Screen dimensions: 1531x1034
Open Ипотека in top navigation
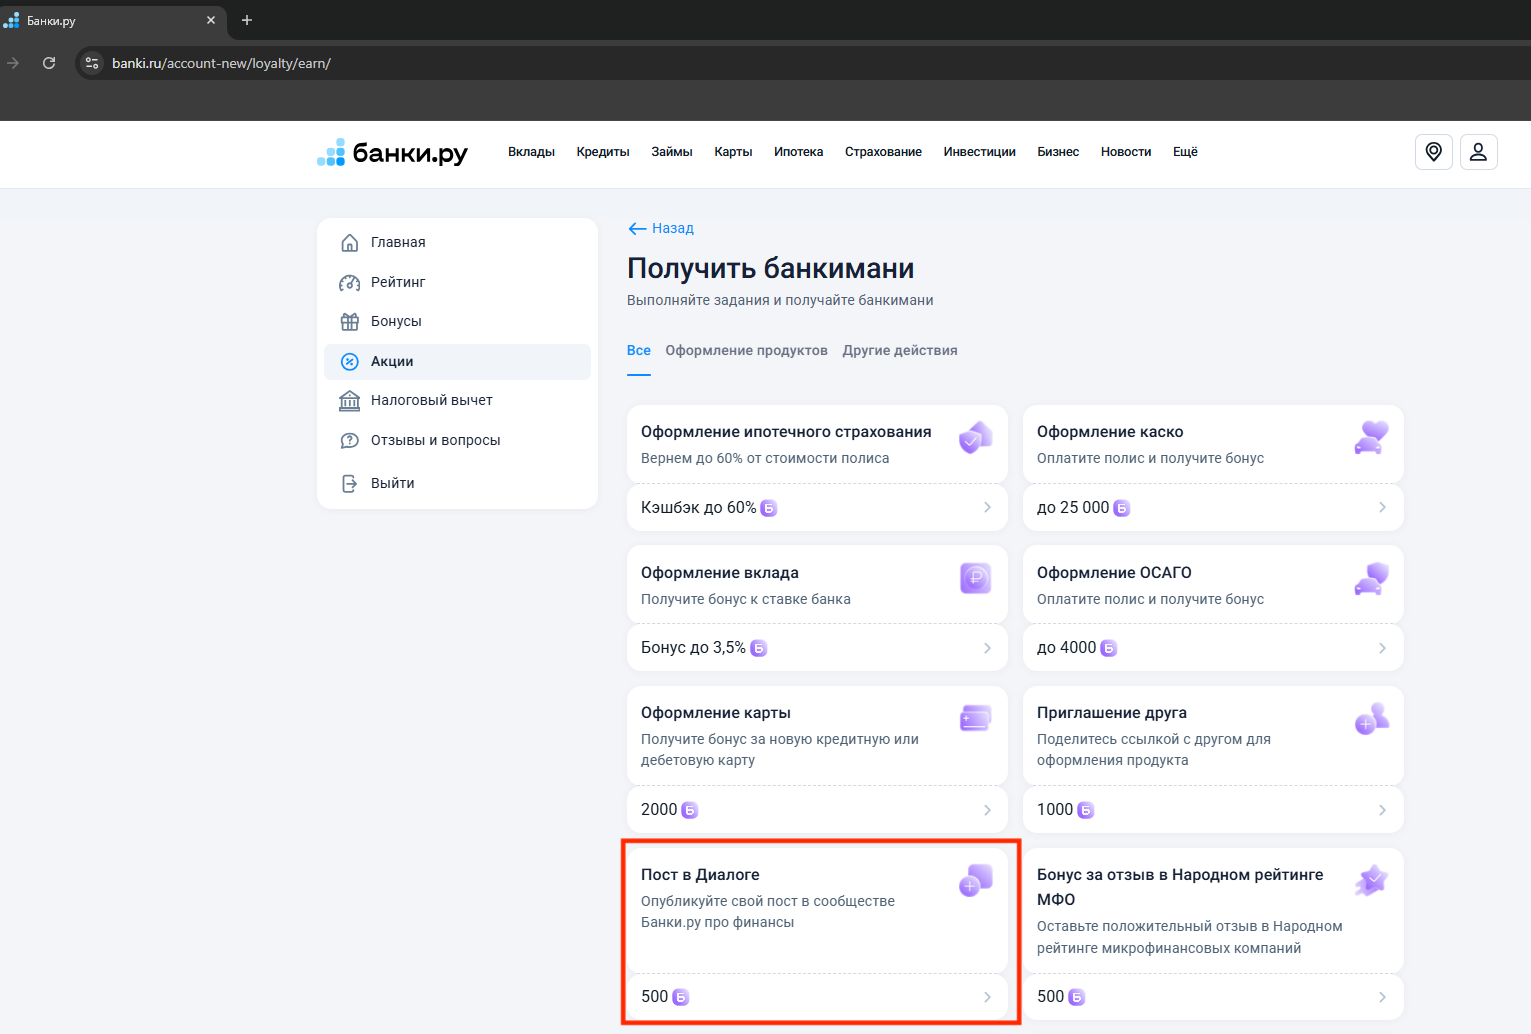pos(798,152)
